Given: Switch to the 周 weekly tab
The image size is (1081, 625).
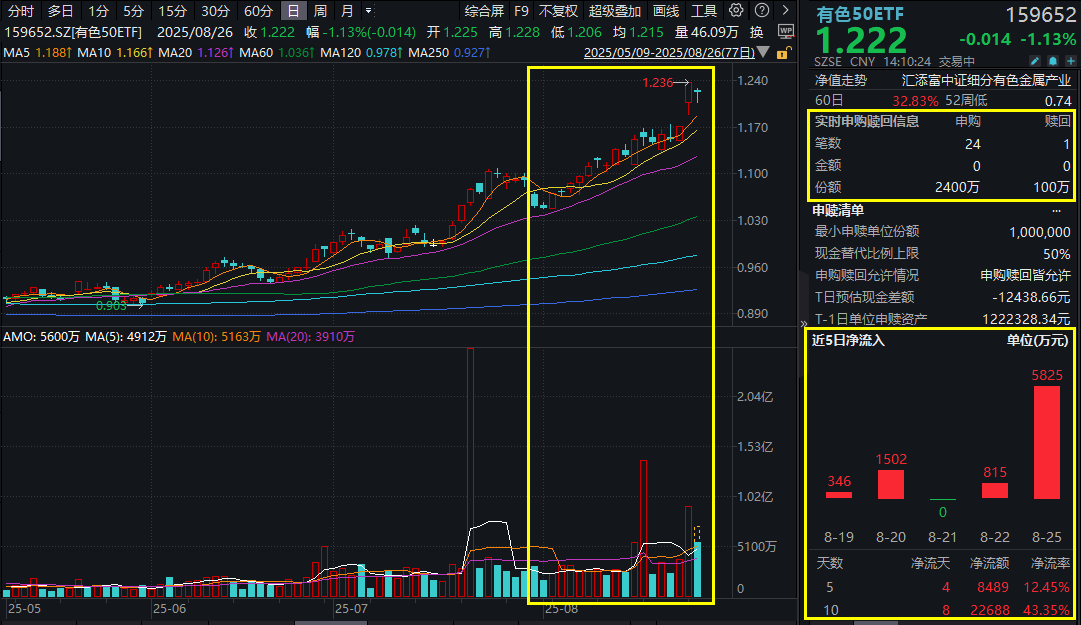Looking at the screenshot, I should pyautogui.click(x=321, y=10).
